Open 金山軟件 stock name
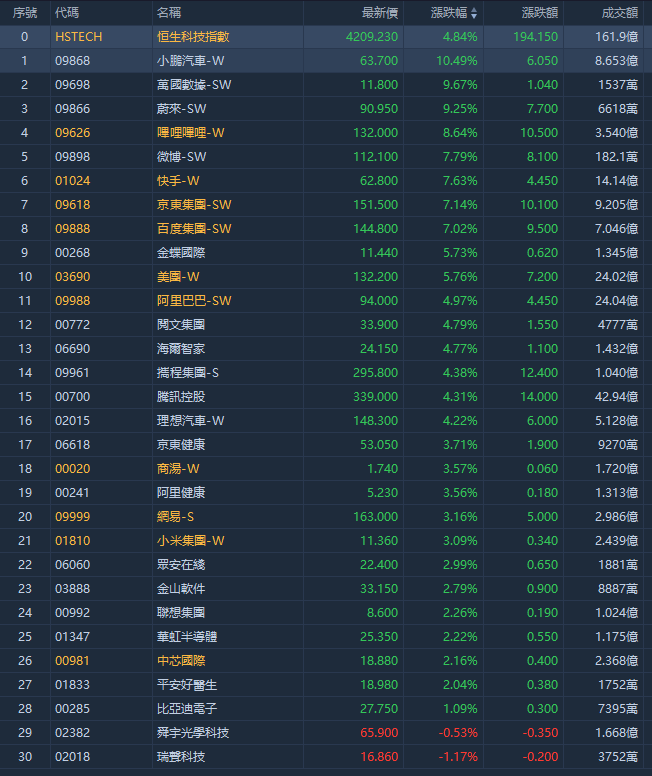 pos(181,589)
